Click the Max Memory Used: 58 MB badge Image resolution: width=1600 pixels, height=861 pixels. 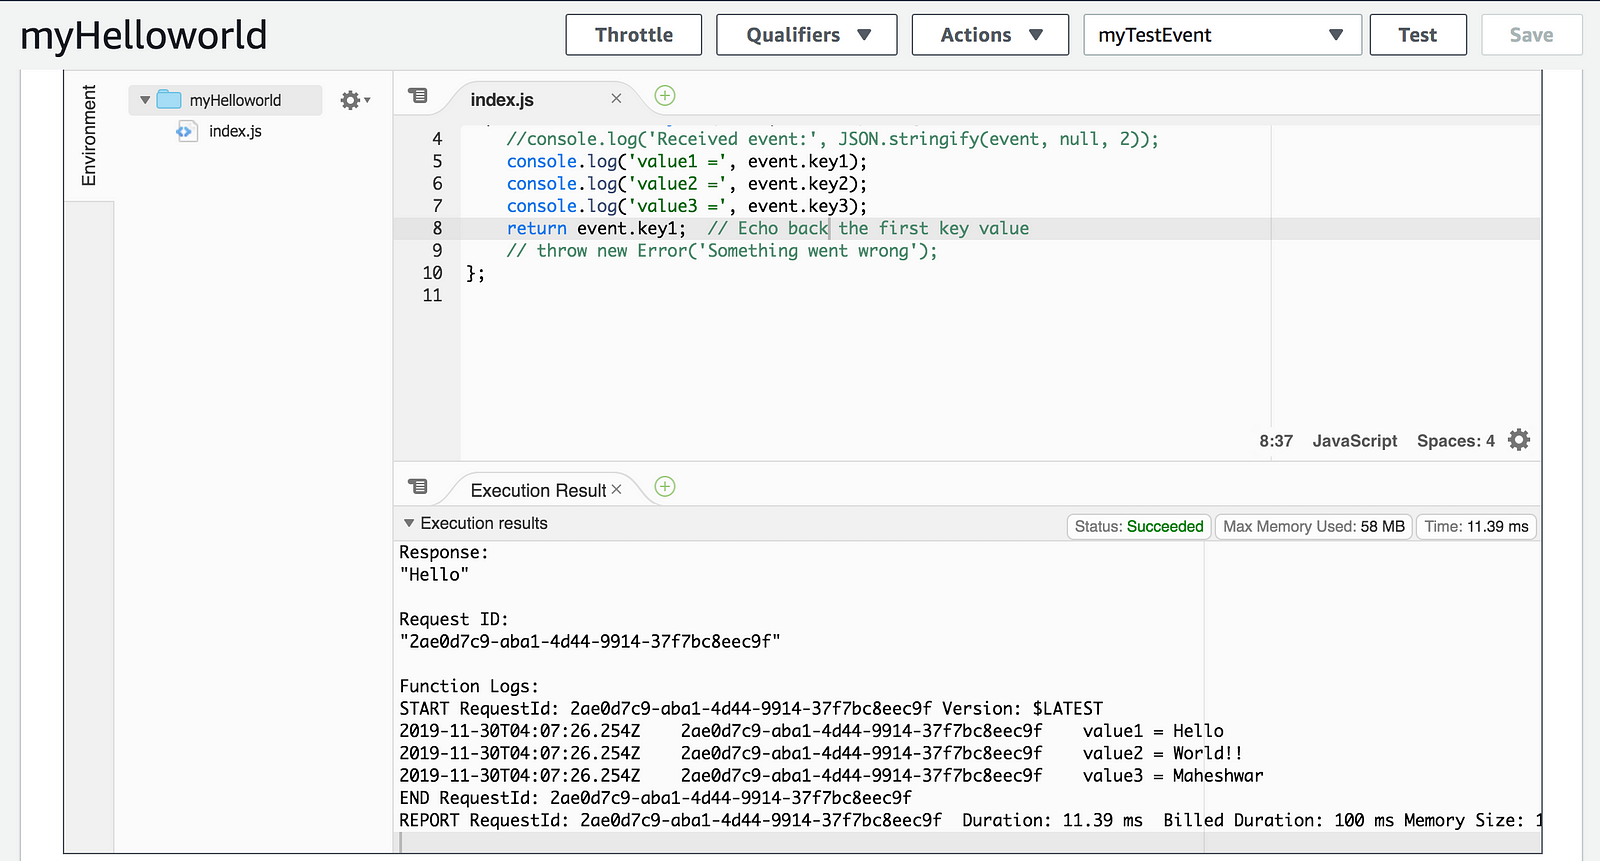pyautogui.click(x=1314, y=527)
